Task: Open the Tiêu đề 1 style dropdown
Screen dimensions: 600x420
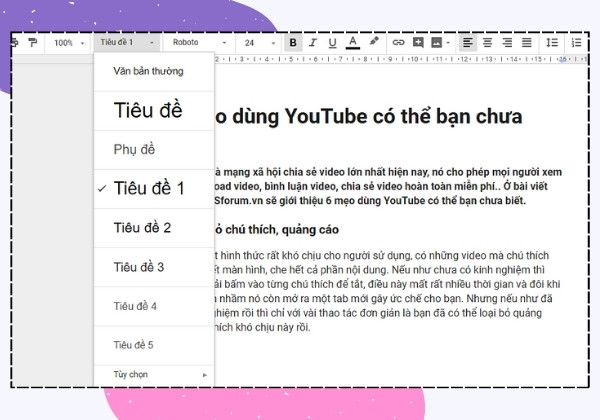Action: (x=127, y=42)
